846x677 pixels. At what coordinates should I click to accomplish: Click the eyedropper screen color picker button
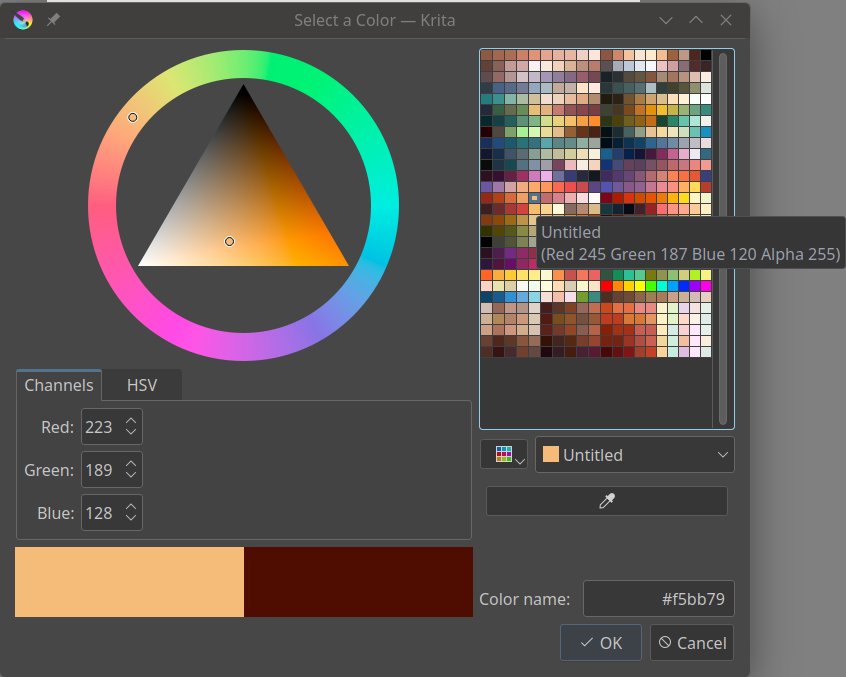click(606, 501)
